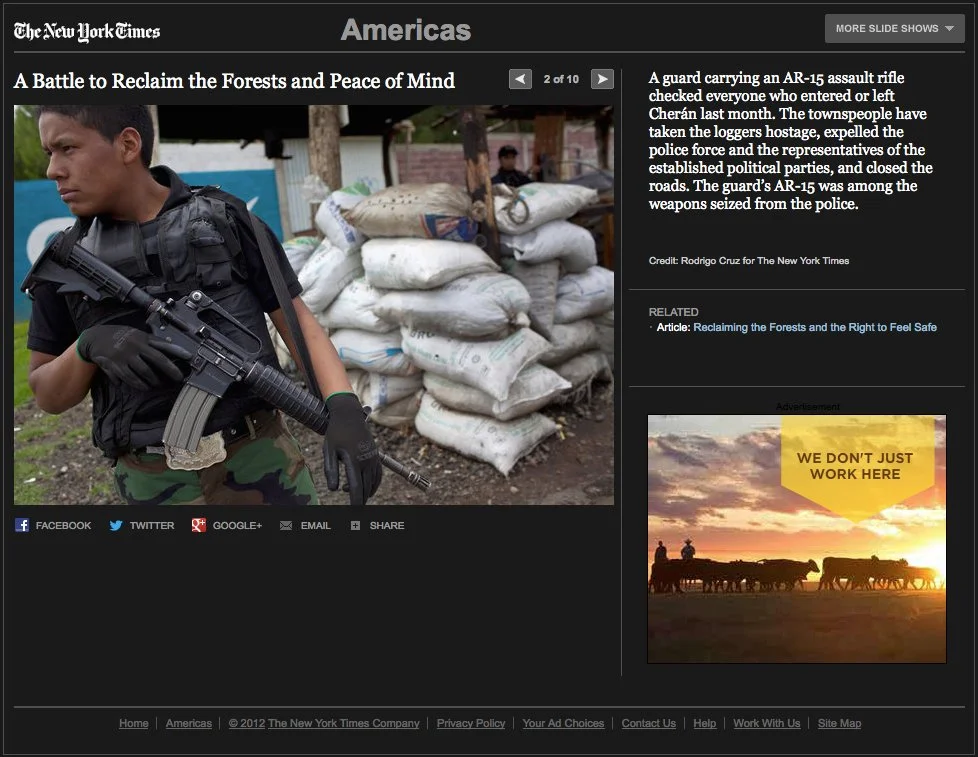Share the slideshow on Facebook
This screenshot has width=978, height=757.
(x=52, y=525)
